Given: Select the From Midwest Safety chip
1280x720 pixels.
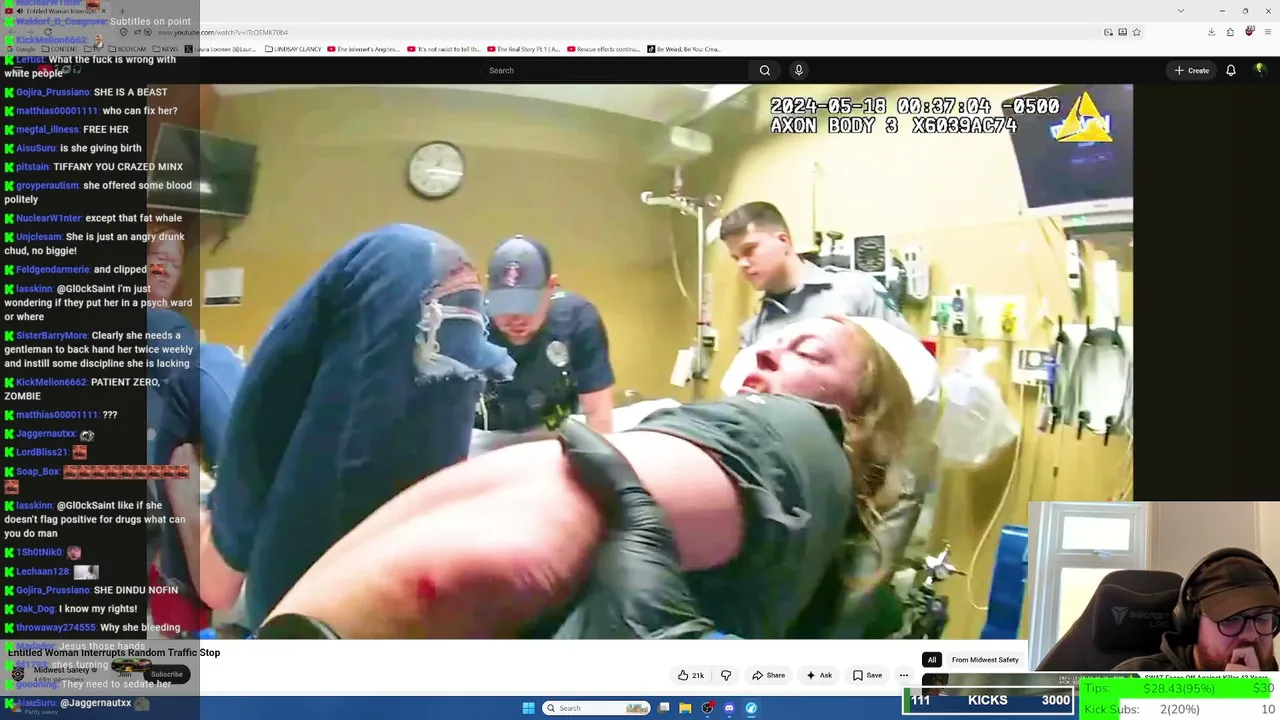Looking at the screenshot, I should [985, 660].
